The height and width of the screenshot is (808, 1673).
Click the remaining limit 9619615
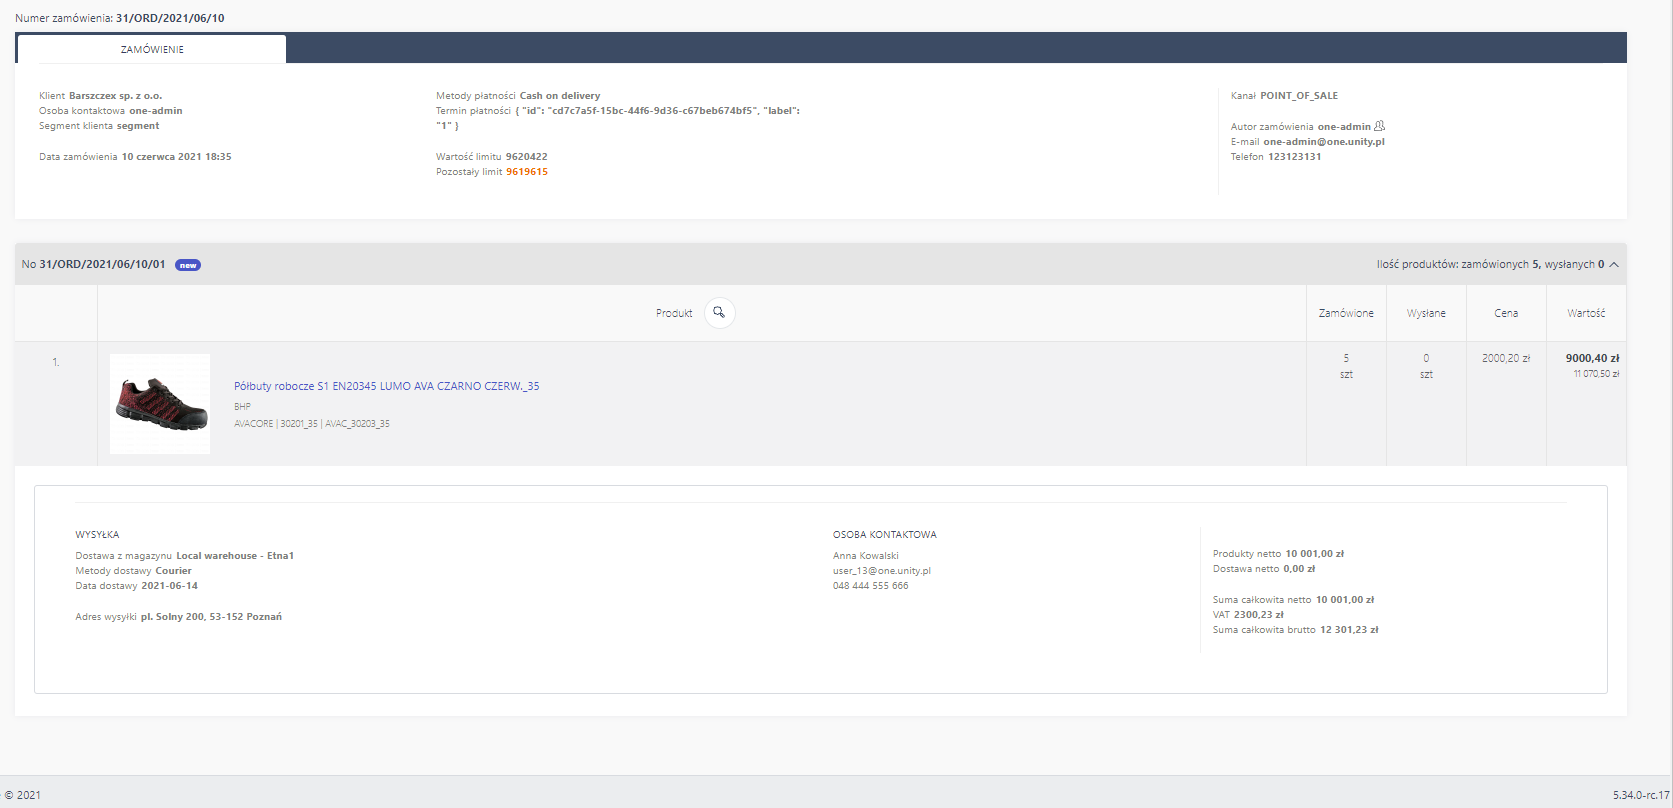pyautogui.click(x=527, y=172)
